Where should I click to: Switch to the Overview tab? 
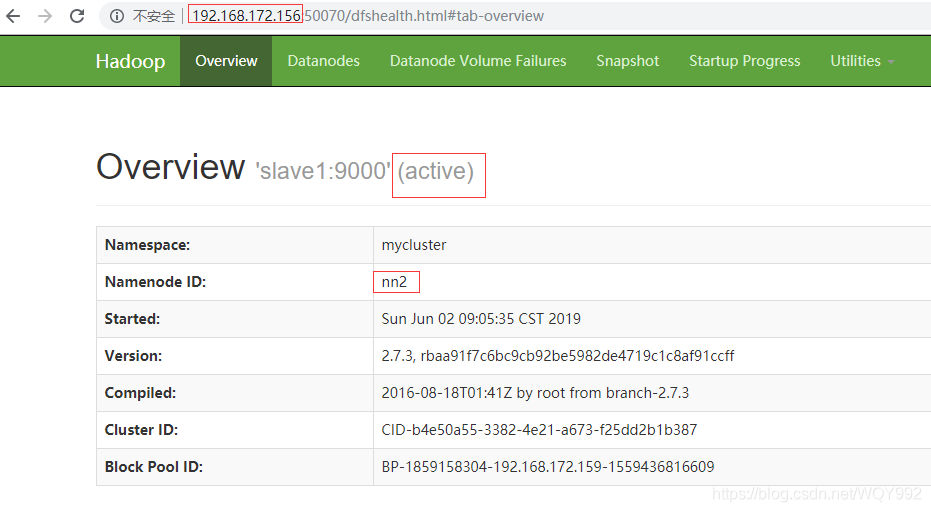tap(226, 61)
